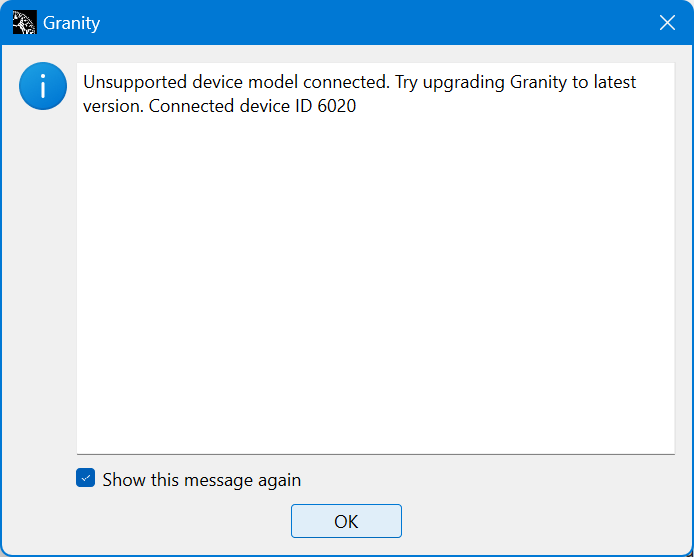The height and width of the screenshot is (557, 694).
Task: Click the empty blue title bar area
Action: (x=376, y=23)
